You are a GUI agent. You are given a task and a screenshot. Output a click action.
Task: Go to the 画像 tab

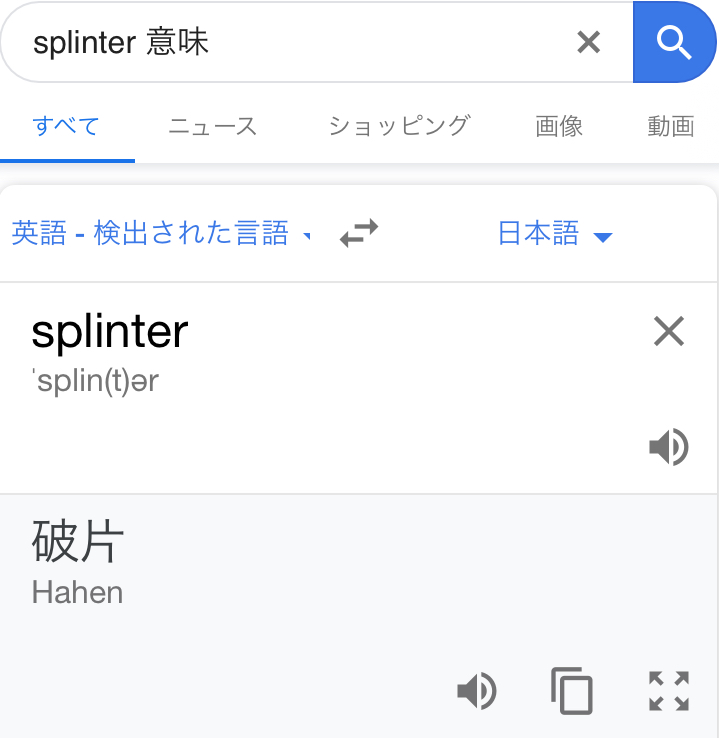tap(559, 126)
